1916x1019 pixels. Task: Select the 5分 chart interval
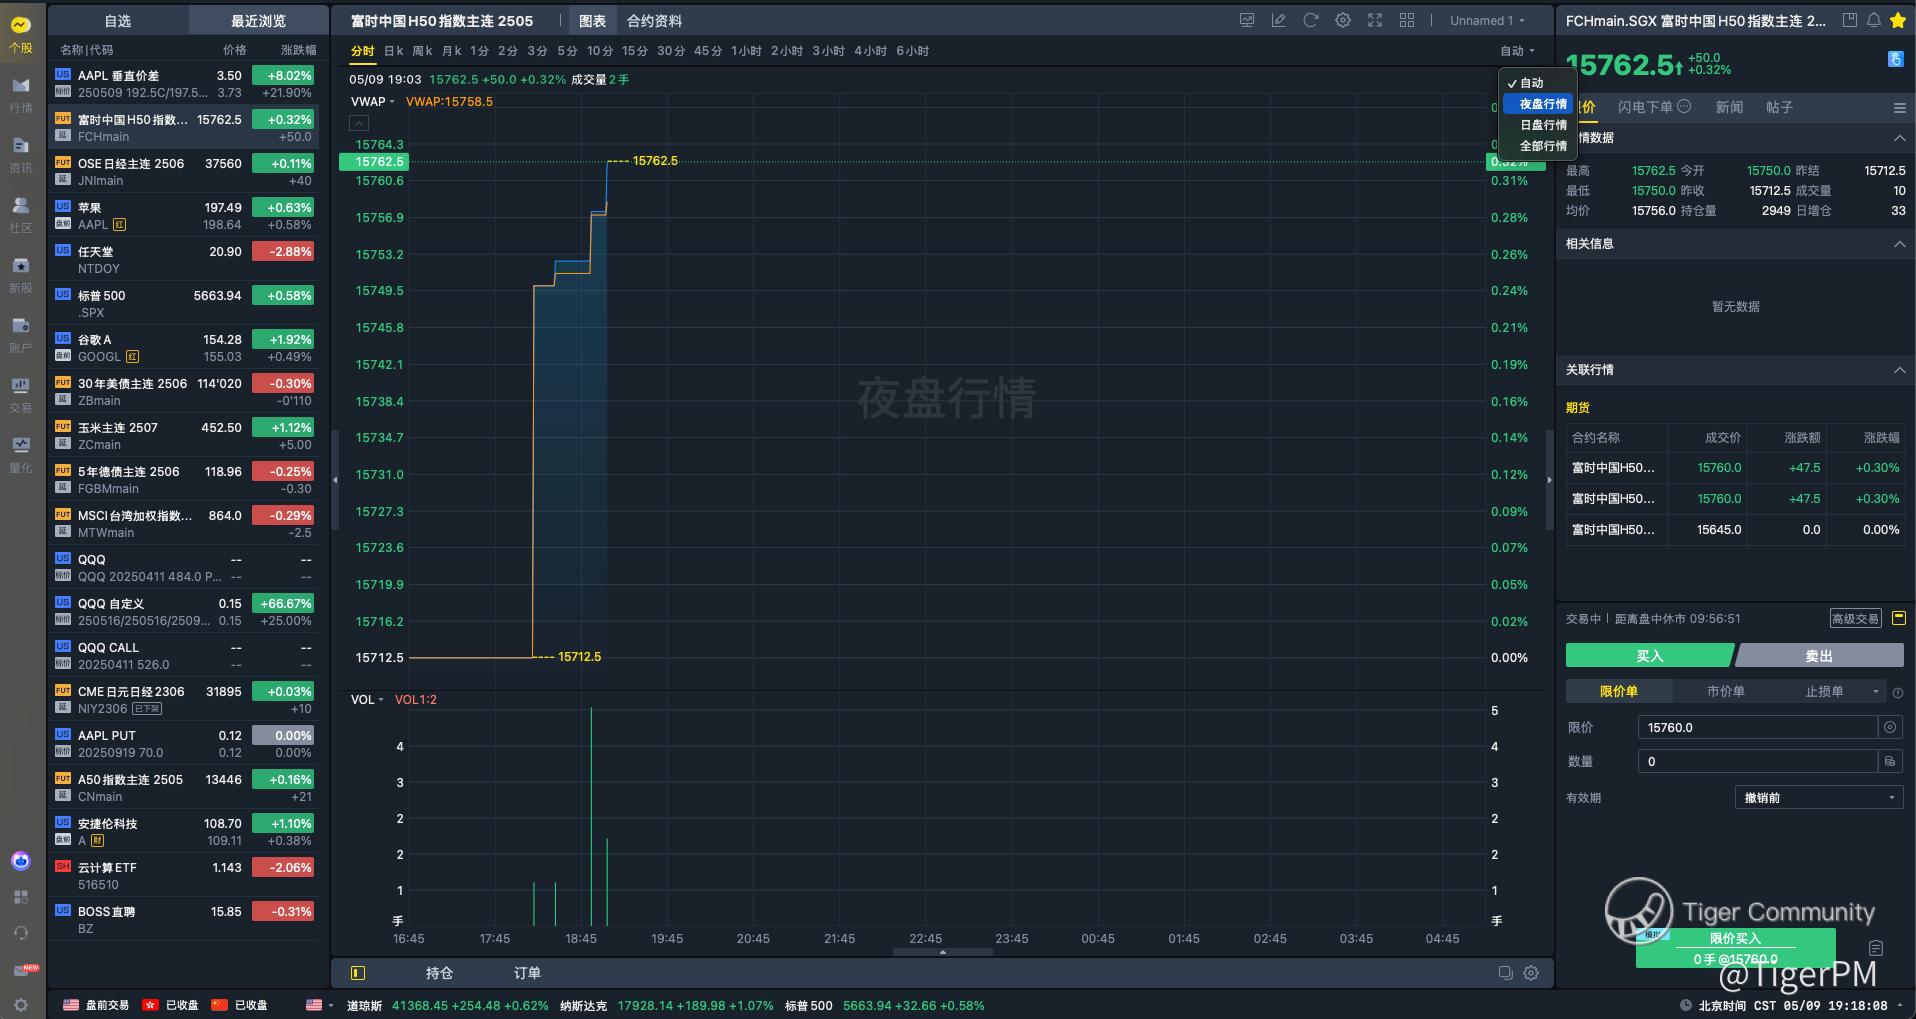[567, 51]
